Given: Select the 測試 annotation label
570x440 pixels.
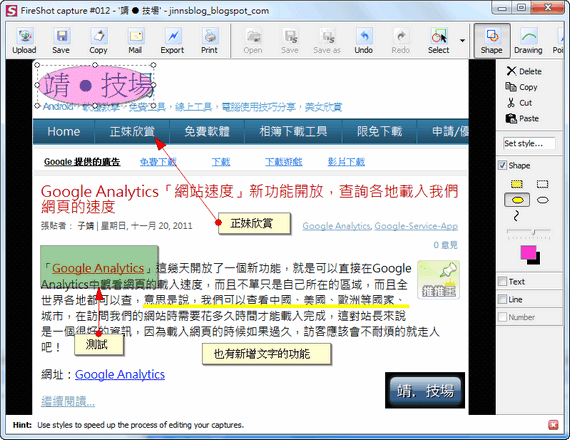Looking at the screenshot, I should coord(99,344).
